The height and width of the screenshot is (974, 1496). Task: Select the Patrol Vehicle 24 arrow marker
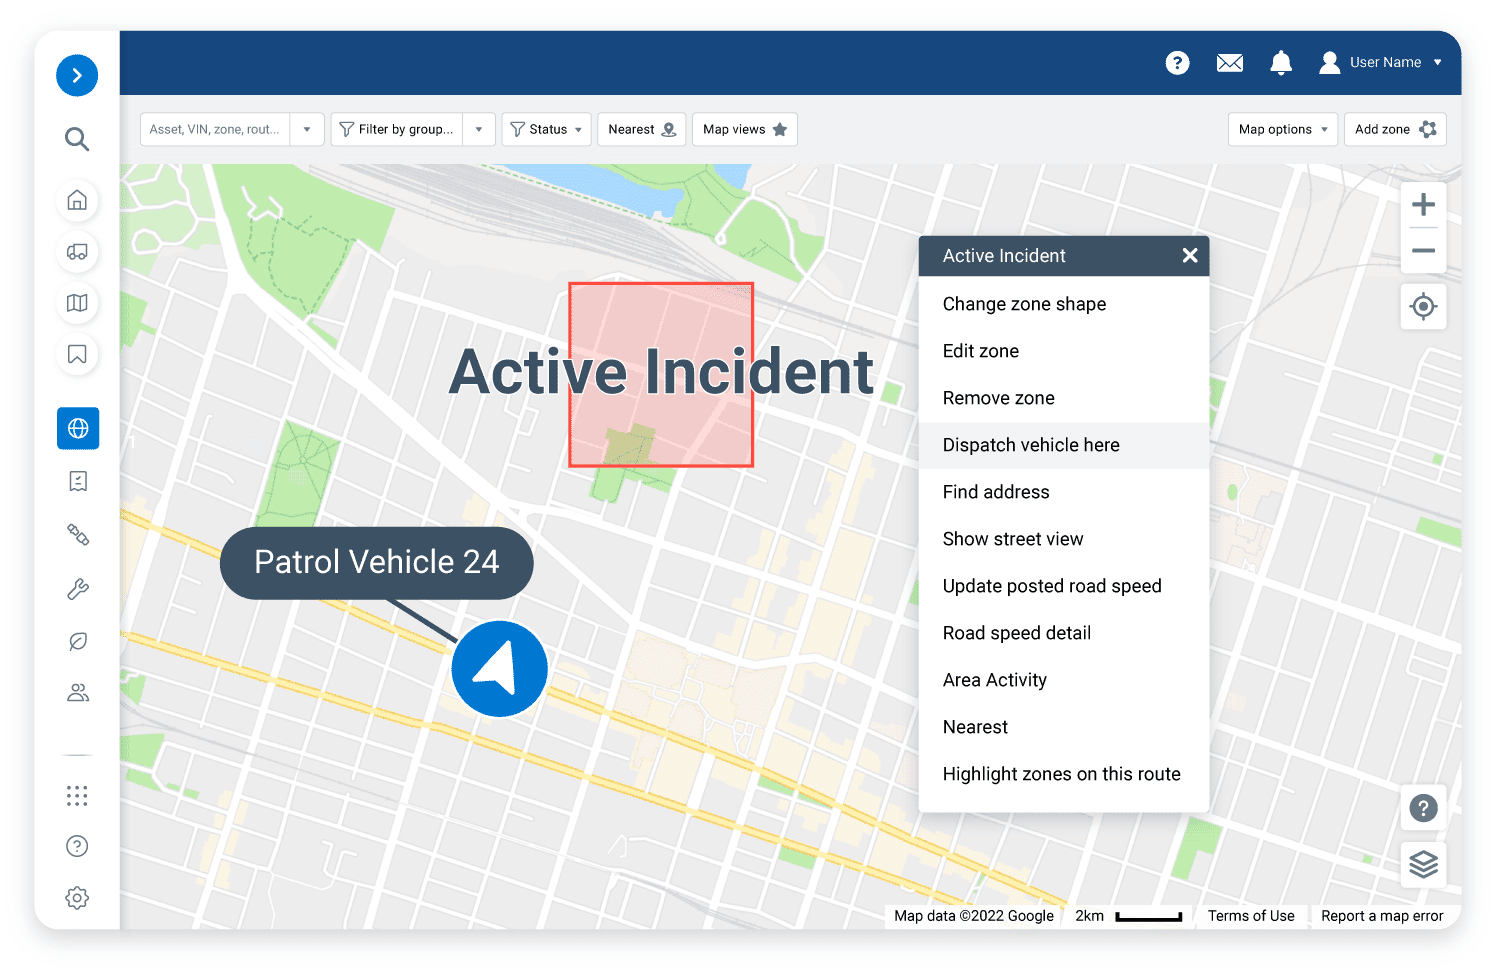click(499, 669)
